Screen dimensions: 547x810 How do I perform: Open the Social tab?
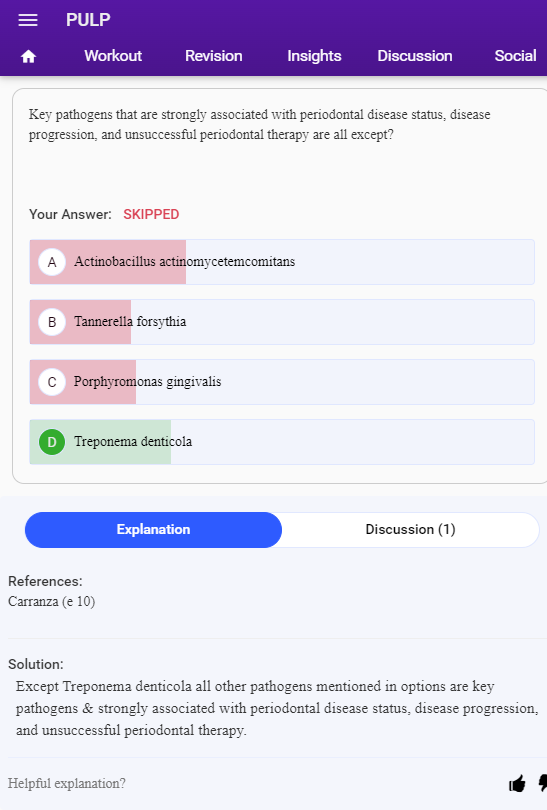click(x=515, y=56)
